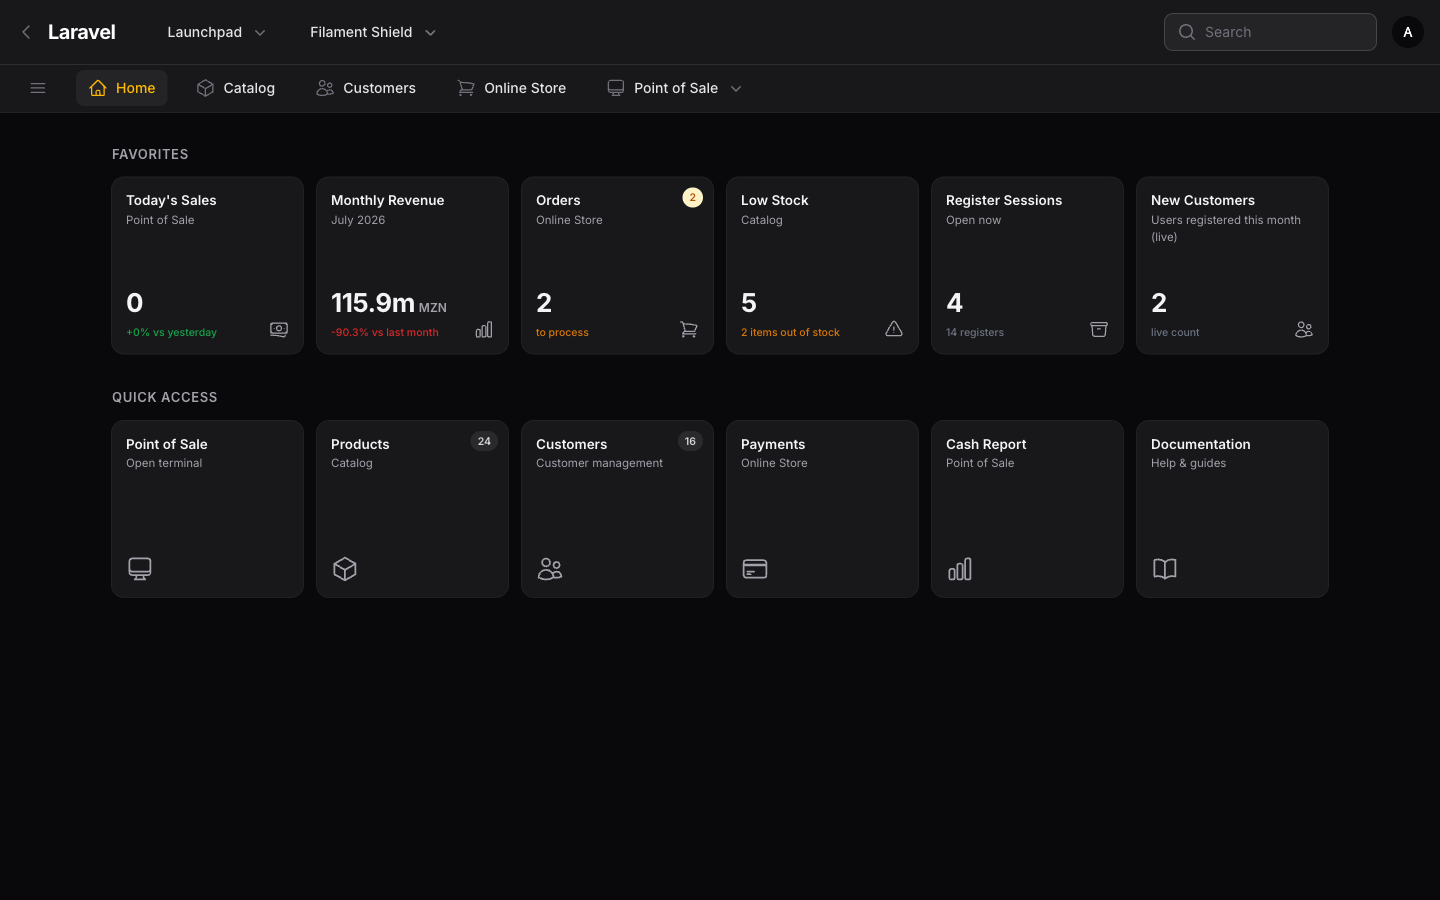Click the Point of Sale monitor icon in navbar

(x=616, y=88)
